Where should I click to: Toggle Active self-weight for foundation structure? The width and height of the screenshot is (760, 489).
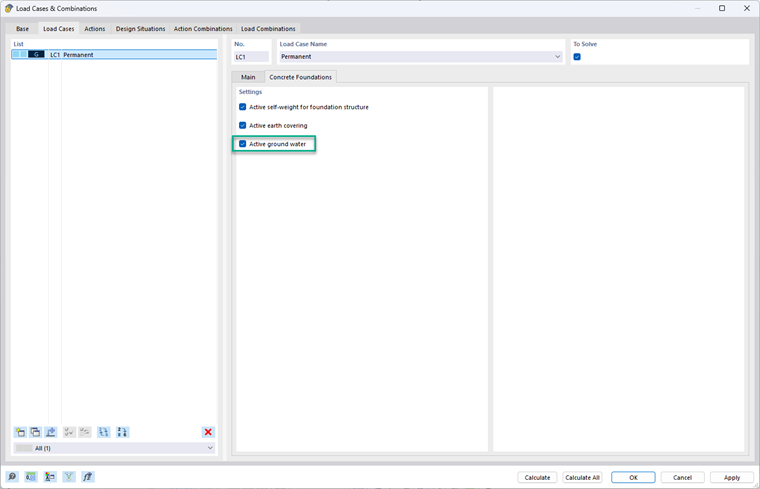click(242, 107)
